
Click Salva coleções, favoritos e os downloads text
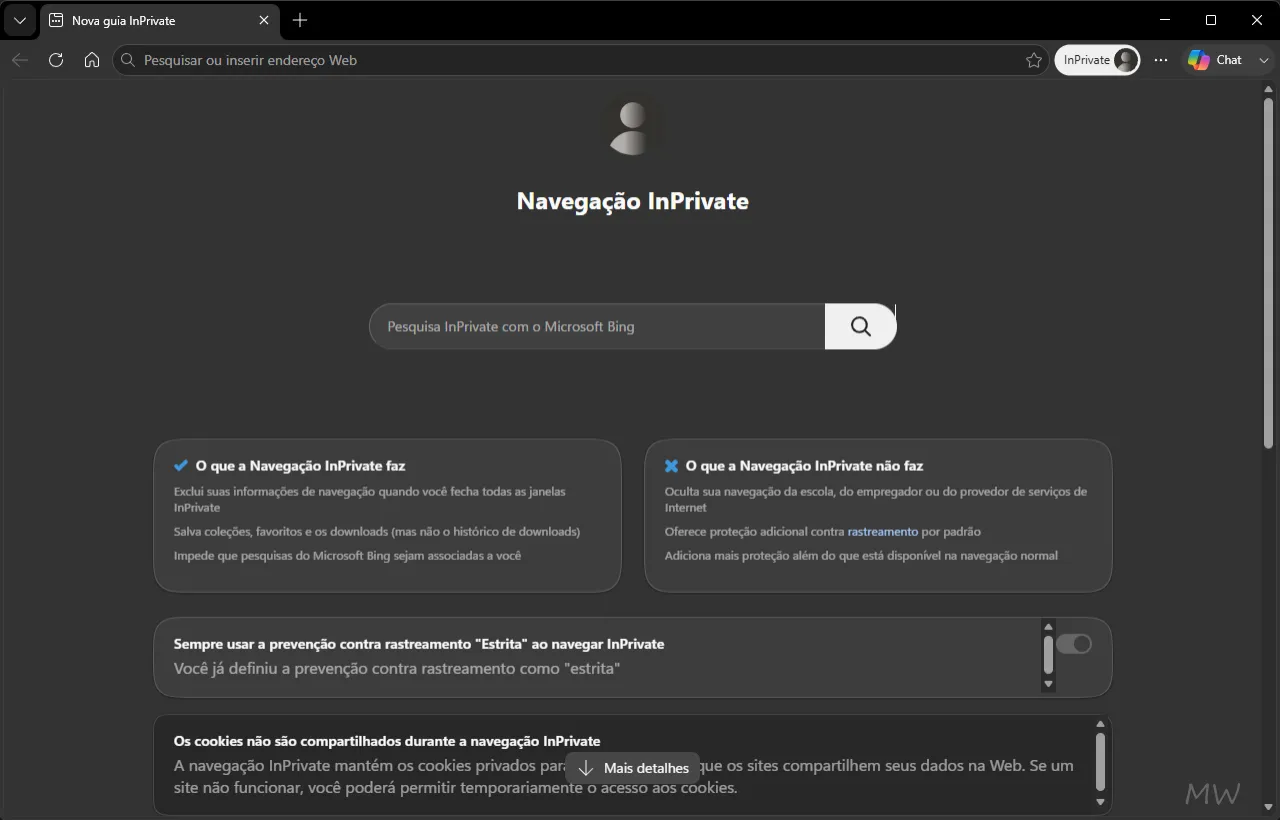tap(377, 531)
